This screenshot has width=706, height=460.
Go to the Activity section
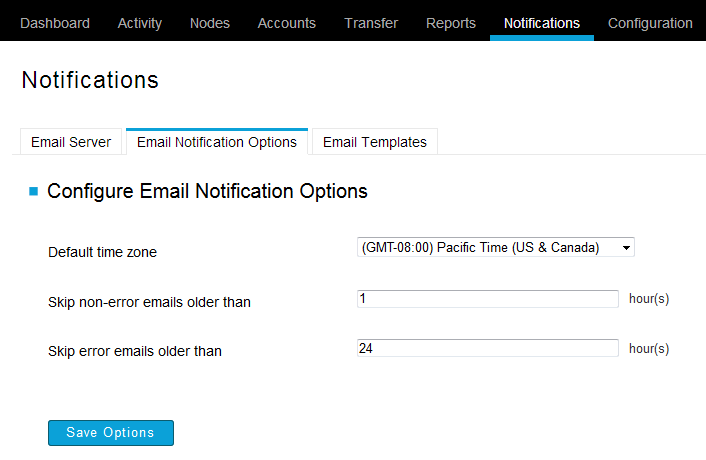pyautogui.click(x=140, y=23)
